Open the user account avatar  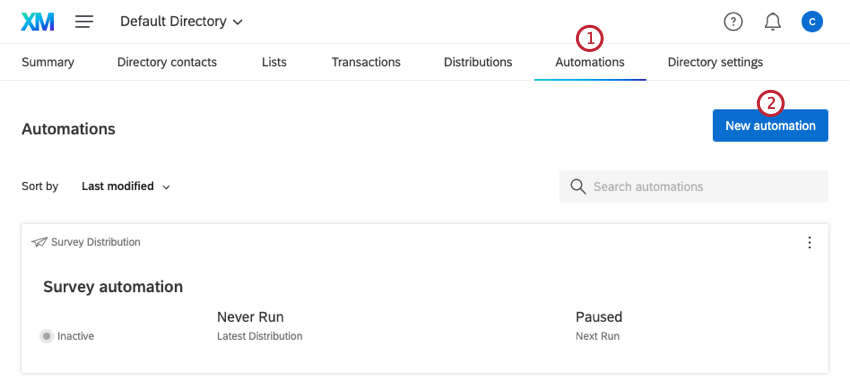pos(812,22)
